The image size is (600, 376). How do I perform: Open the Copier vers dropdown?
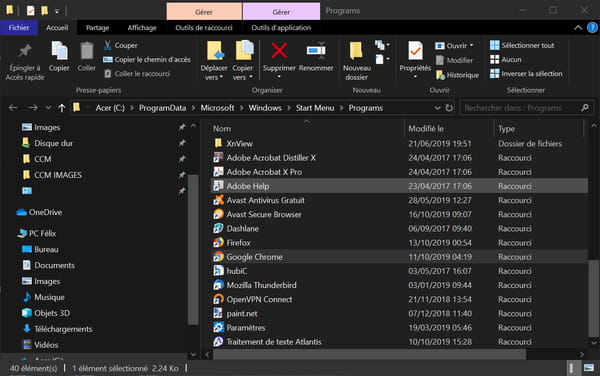click(243, 61)
